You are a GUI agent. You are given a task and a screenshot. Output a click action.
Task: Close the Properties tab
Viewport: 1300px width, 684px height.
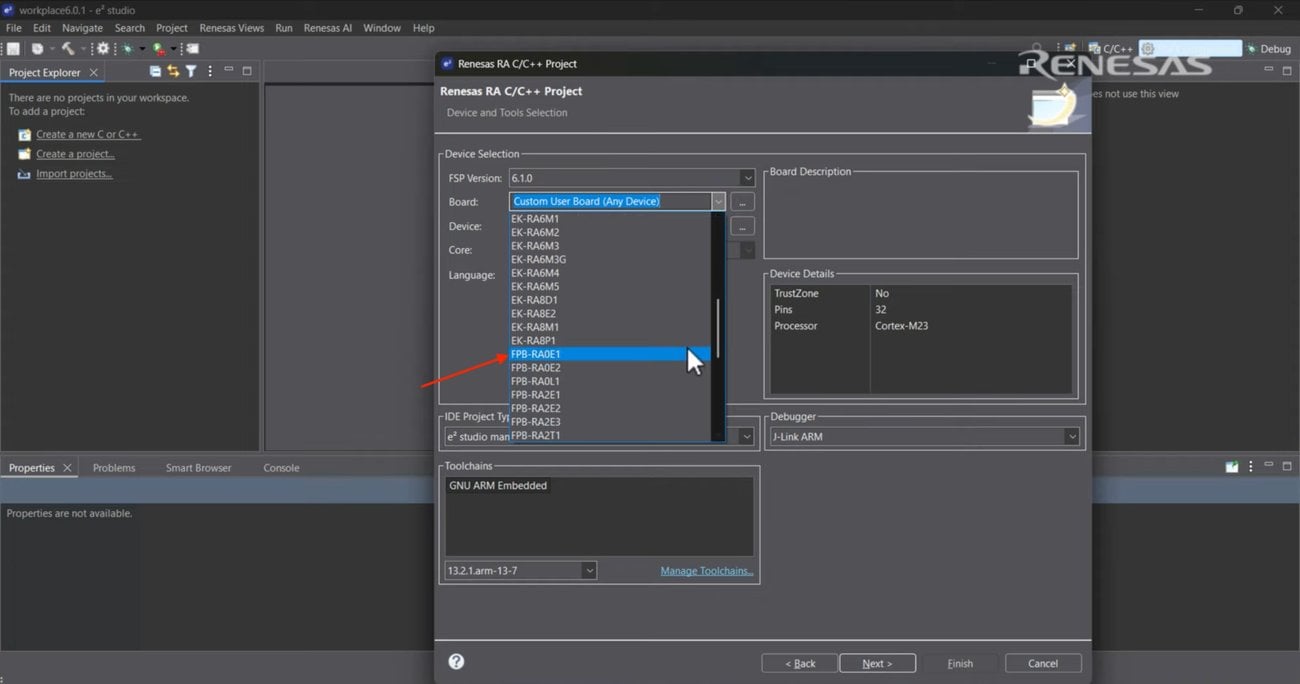point(67,467)
